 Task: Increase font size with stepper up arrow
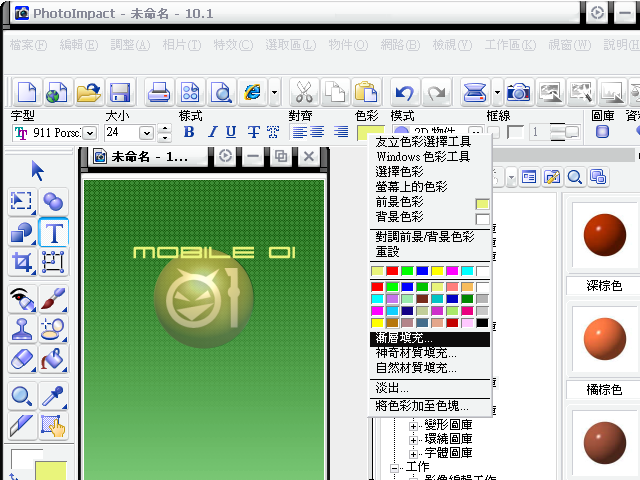click(164, 129)
